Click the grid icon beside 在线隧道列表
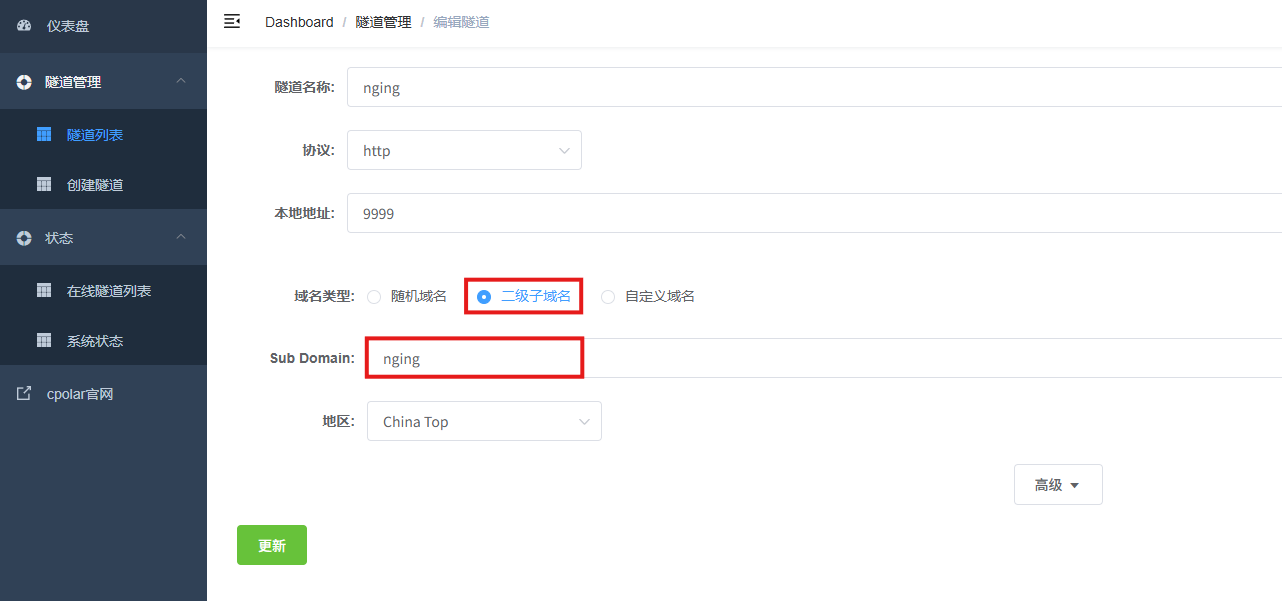This screenshot has height=601, width=1282. pyautogui.click(x=44, y=291)
